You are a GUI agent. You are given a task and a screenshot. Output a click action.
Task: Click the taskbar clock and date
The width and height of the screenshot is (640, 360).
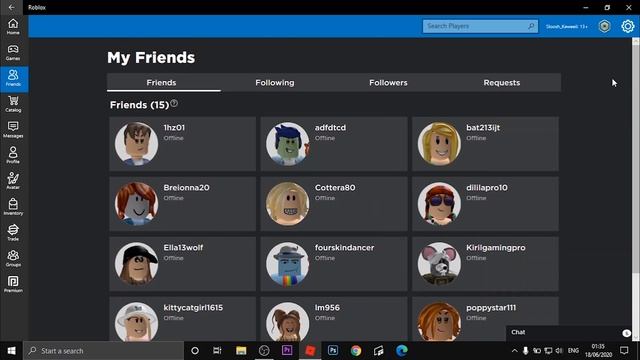598,351
